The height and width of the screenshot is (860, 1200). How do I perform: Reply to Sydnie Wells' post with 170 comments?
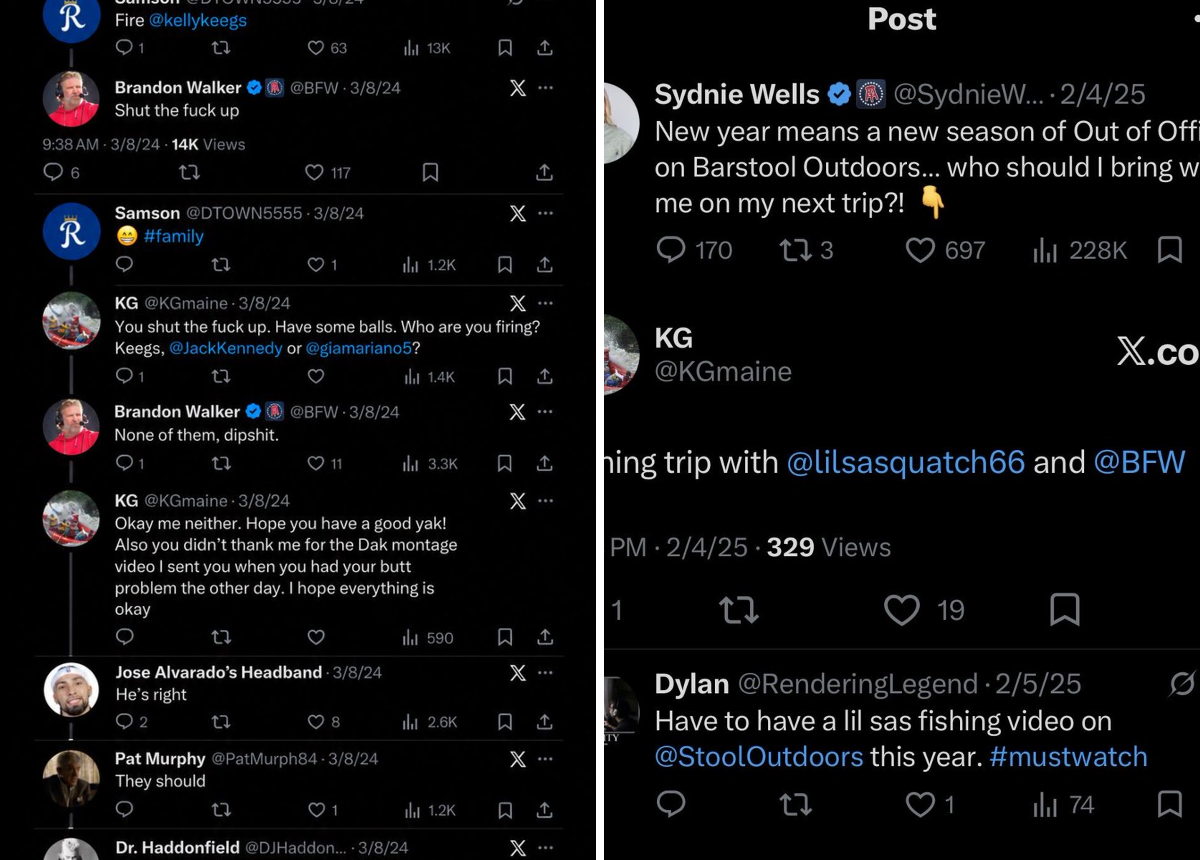coord(671,249)
